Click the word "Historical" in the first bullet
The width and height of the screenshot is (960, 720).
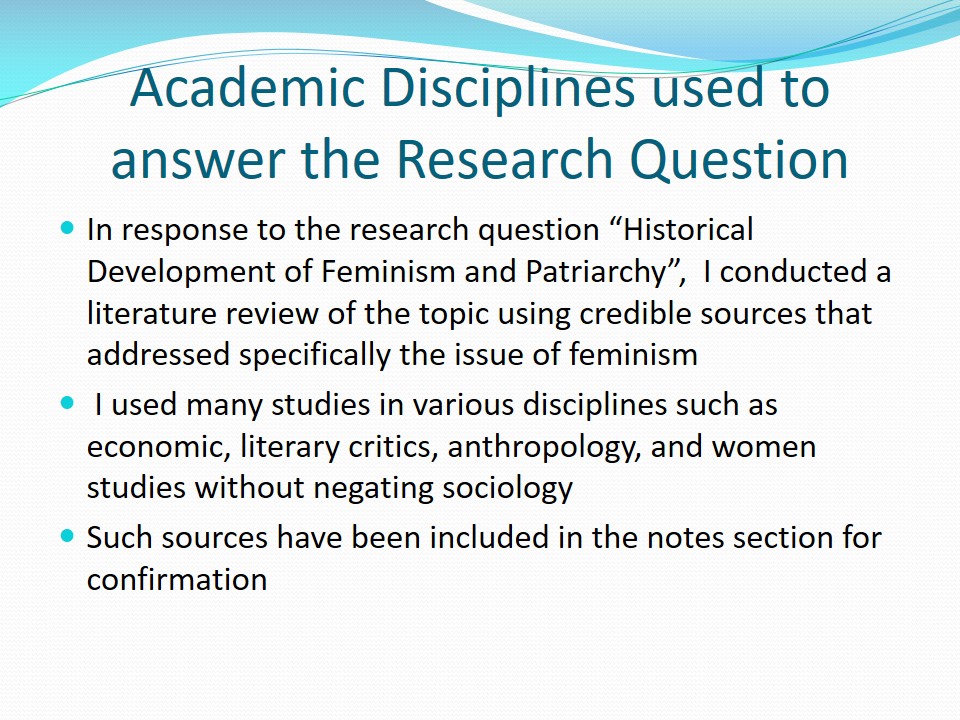pyautogui.click(x=689, y=230)
